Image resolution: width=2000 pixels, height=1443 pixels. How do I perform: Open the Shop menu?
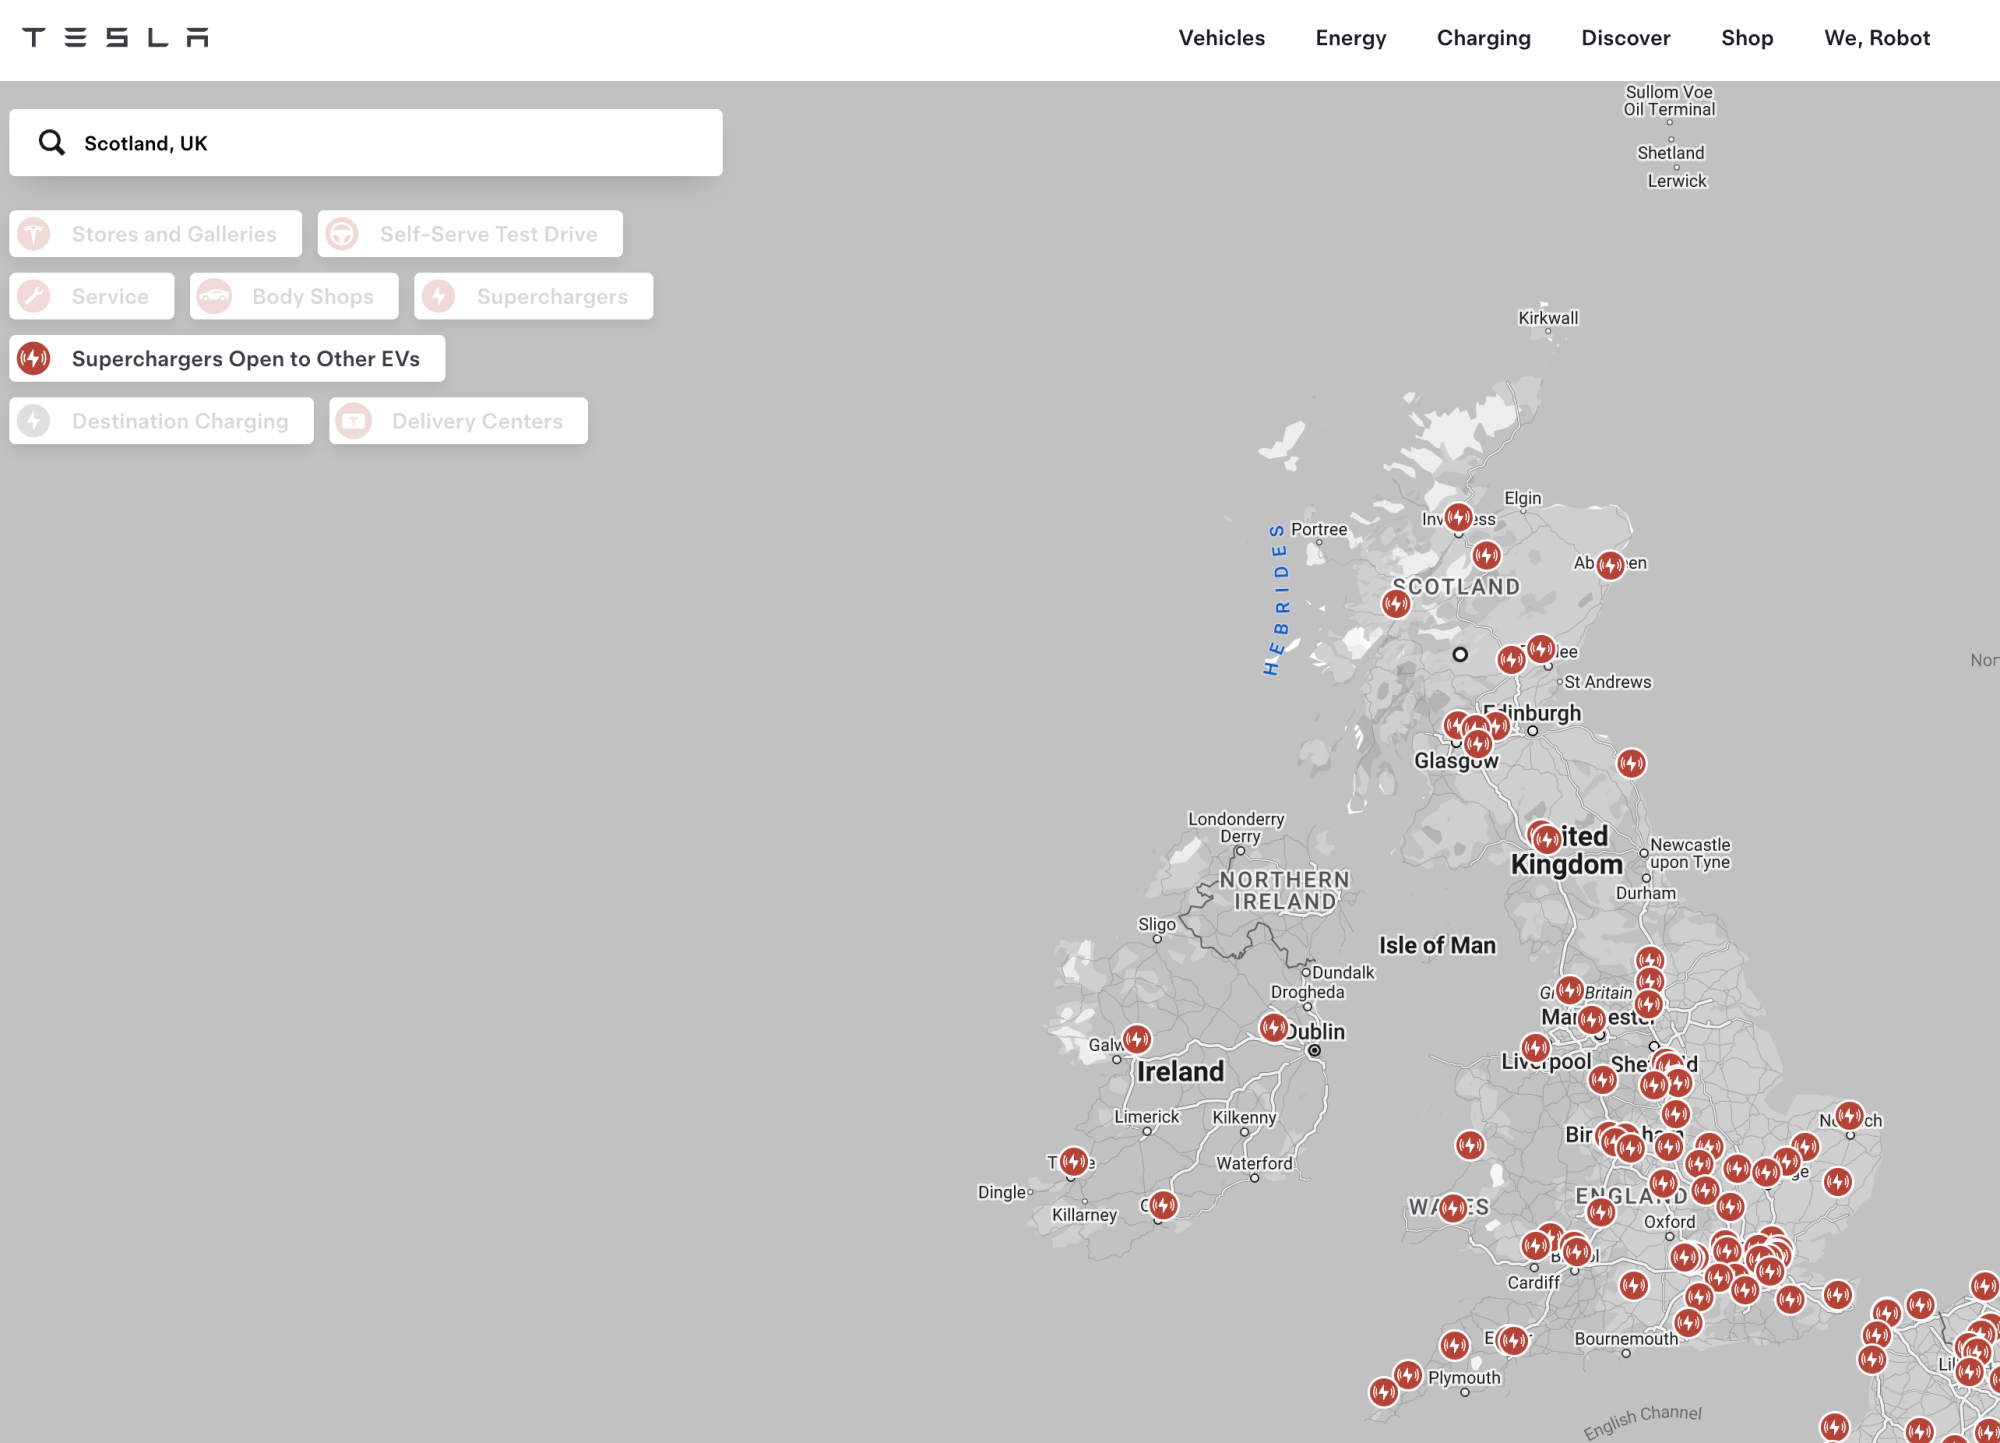(x=1747, y=38)
